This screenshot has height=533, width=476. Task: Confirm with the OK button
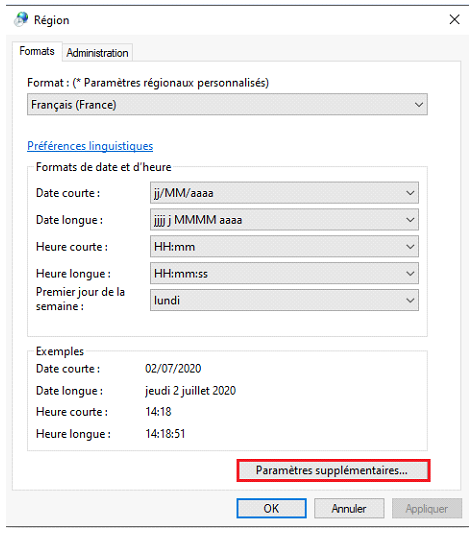[x=271, y=509]
